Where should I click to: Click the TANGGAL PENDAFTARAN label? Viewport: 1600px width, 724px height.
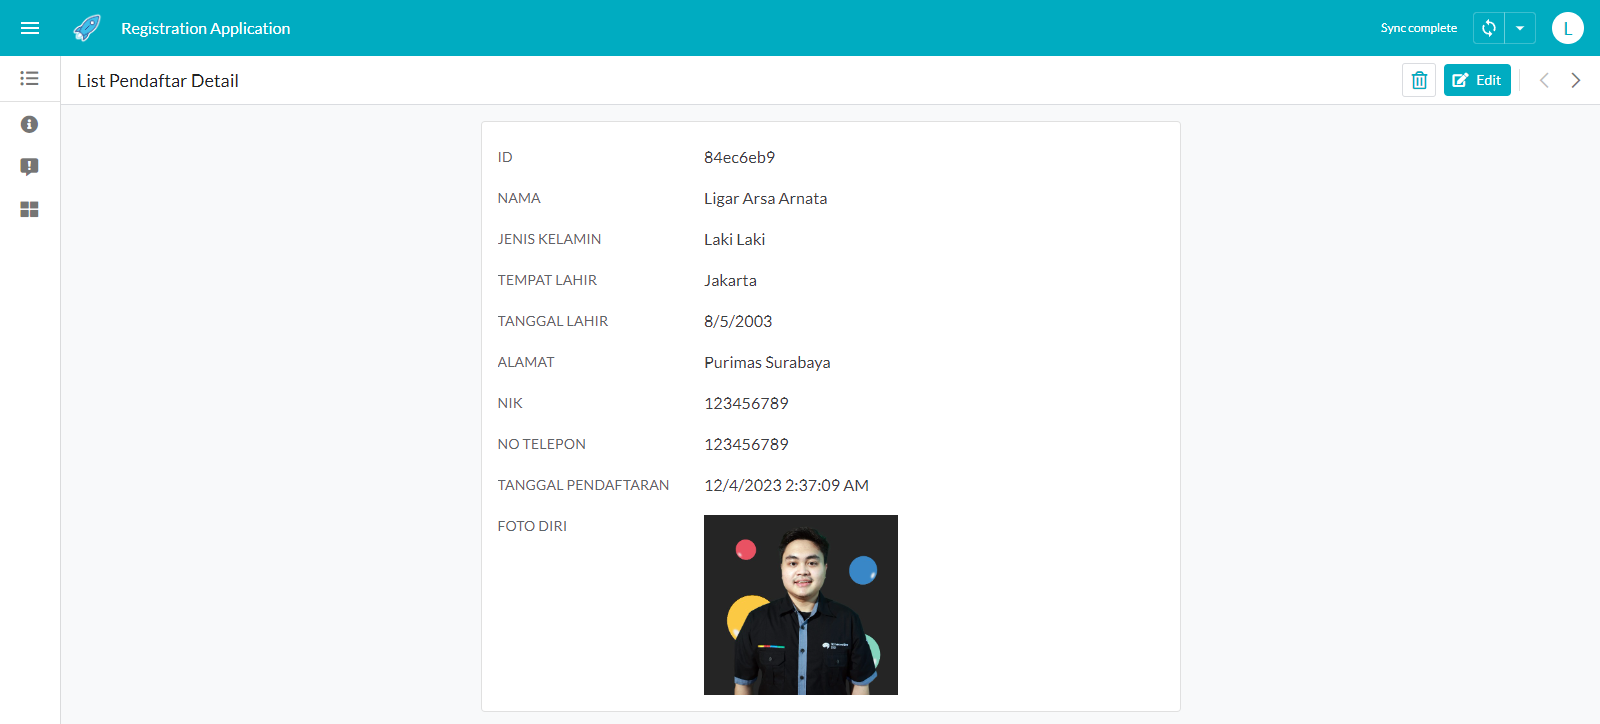click(x=583, y=485)
